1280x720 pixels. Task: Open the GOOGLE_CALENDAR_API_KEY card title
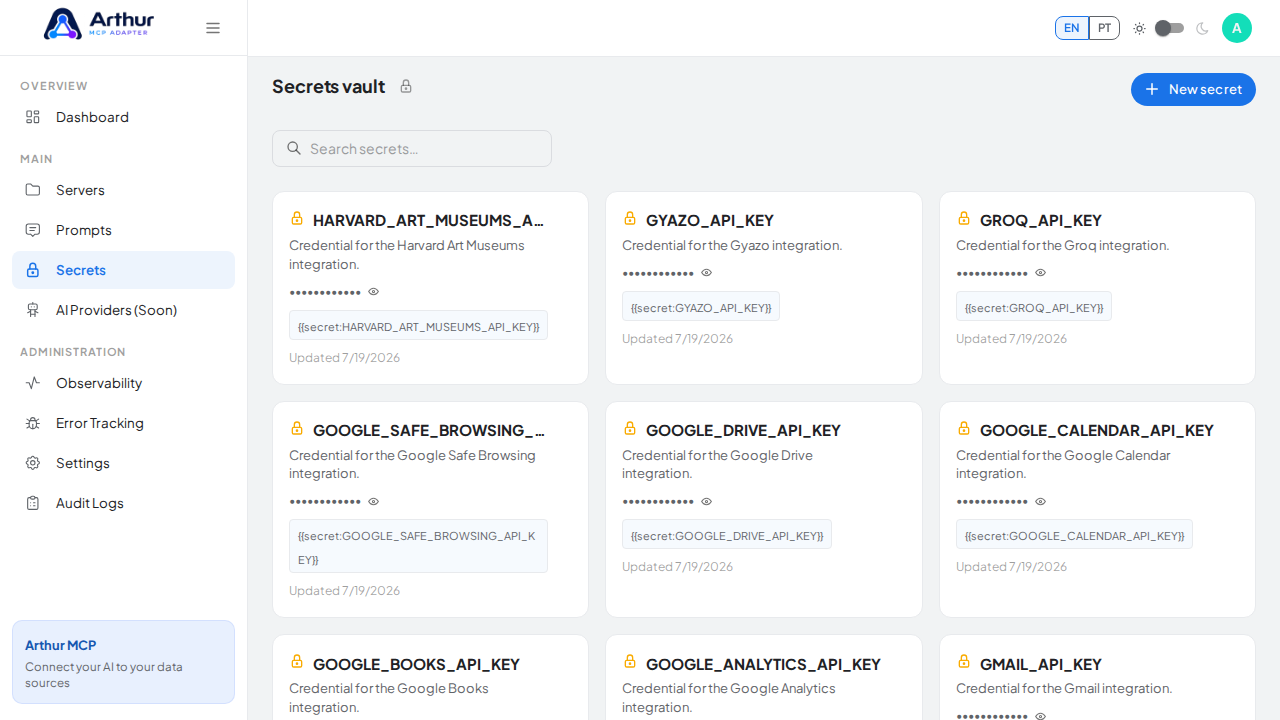(1097, 430)
